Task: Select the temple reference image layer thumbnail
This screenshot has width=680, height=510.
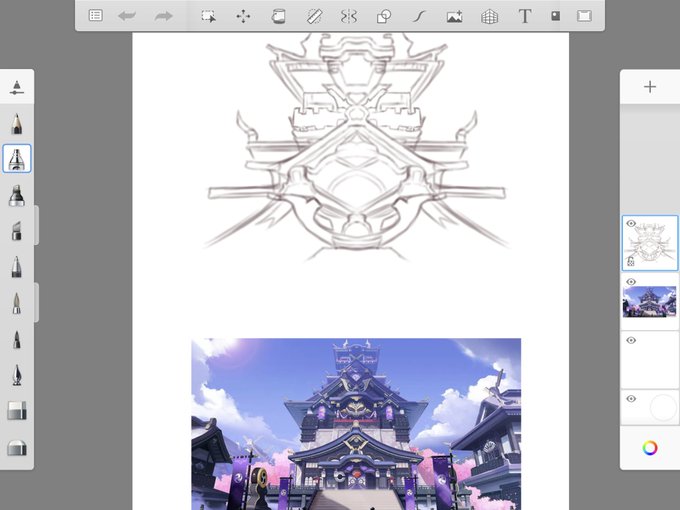Action: point(649,302)
